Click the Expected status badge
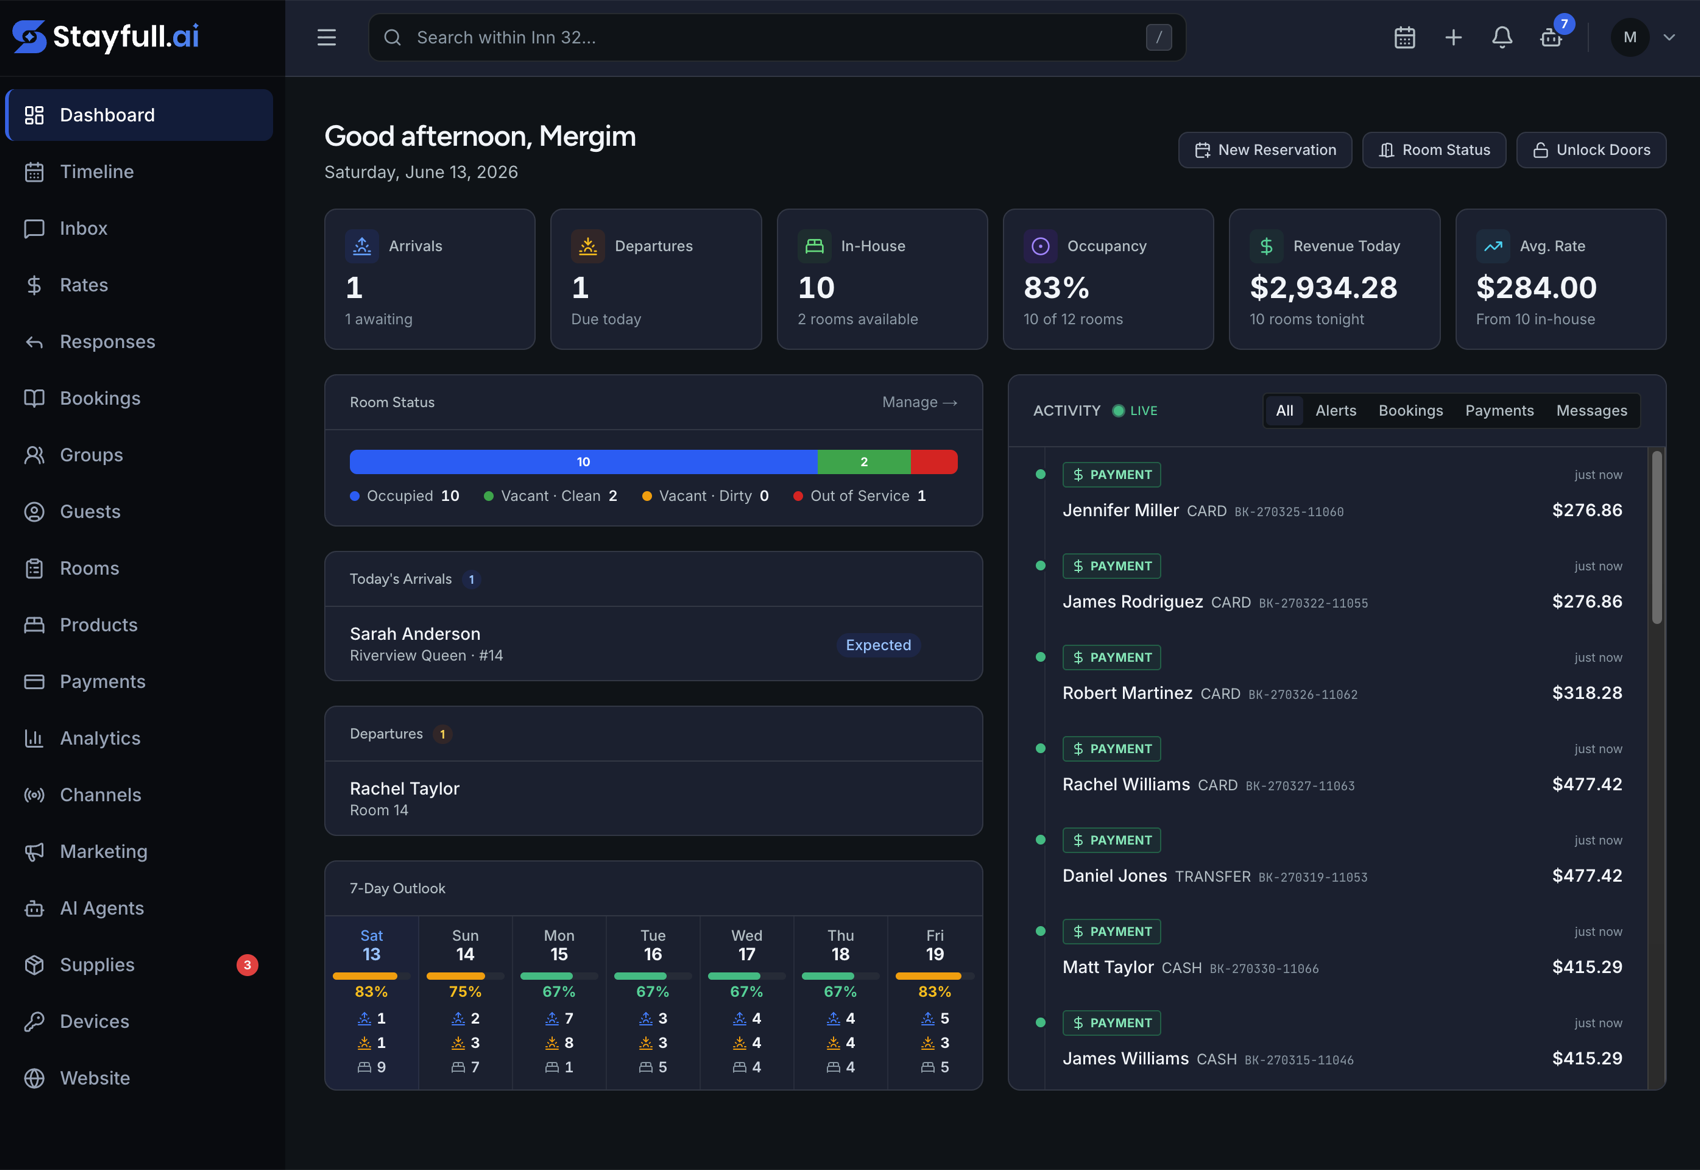1700x1170 pixels. 878,645
